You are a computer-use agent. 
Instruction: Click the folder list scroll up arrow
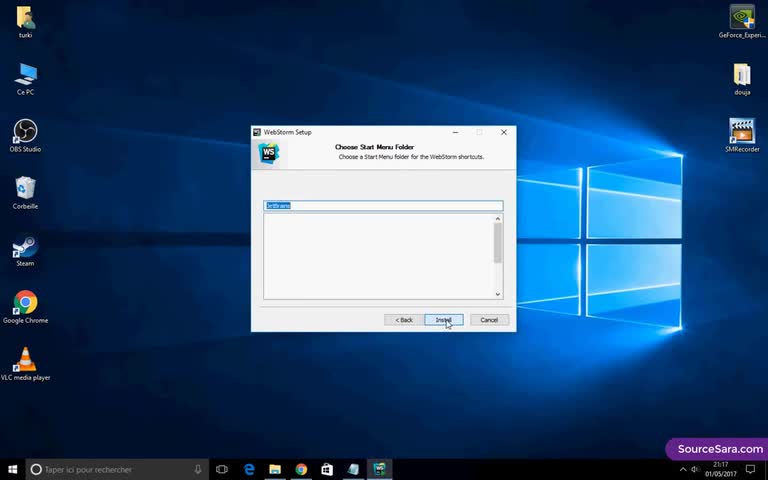pos(498,219)
